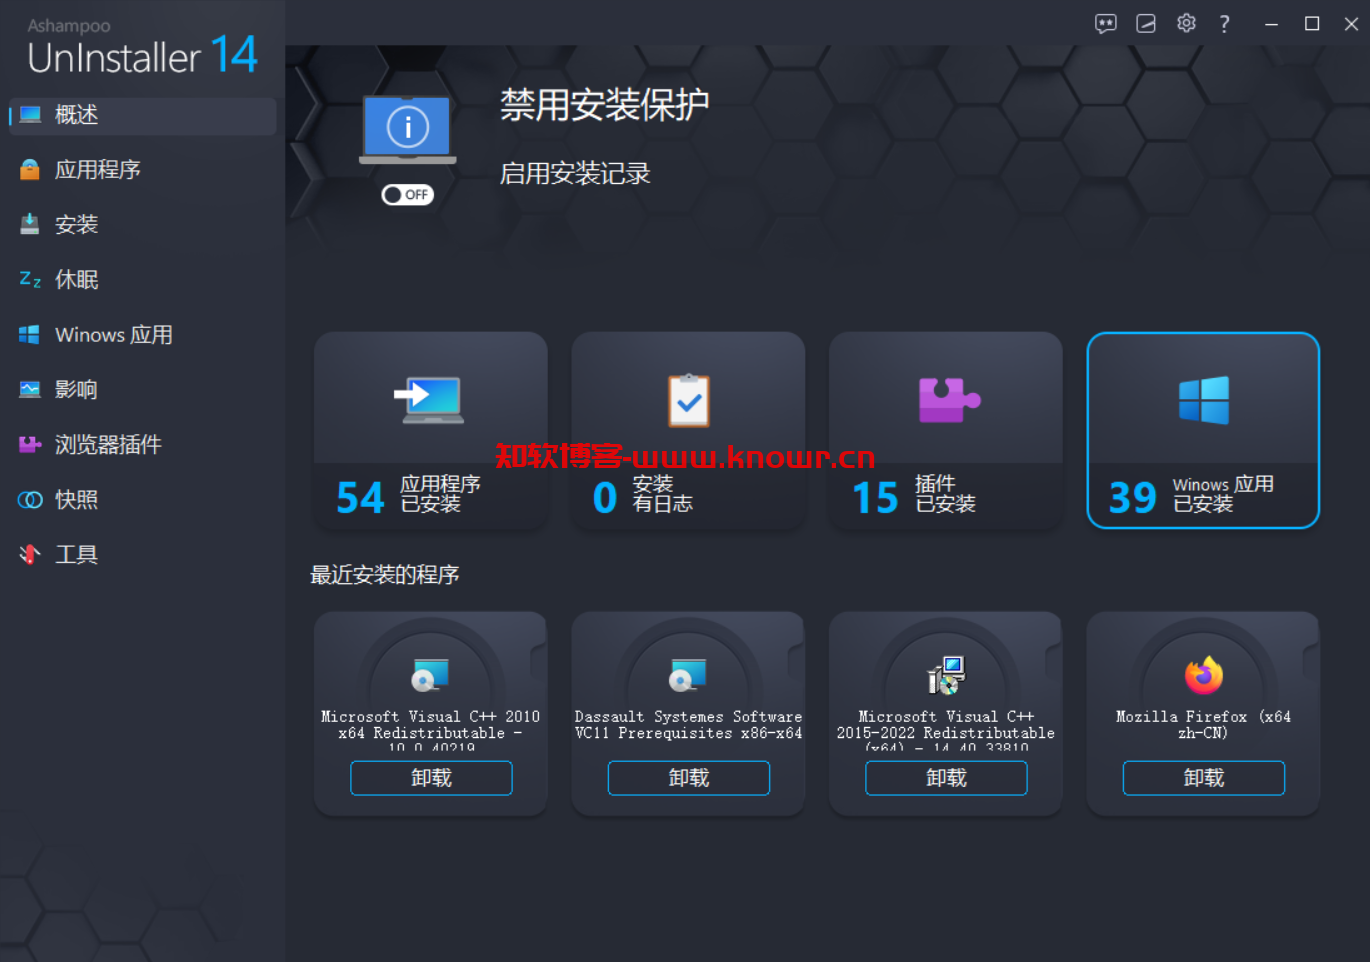Click the 工具 tools icon
This screenshot has height=962, width=1370.
[30, 554]
